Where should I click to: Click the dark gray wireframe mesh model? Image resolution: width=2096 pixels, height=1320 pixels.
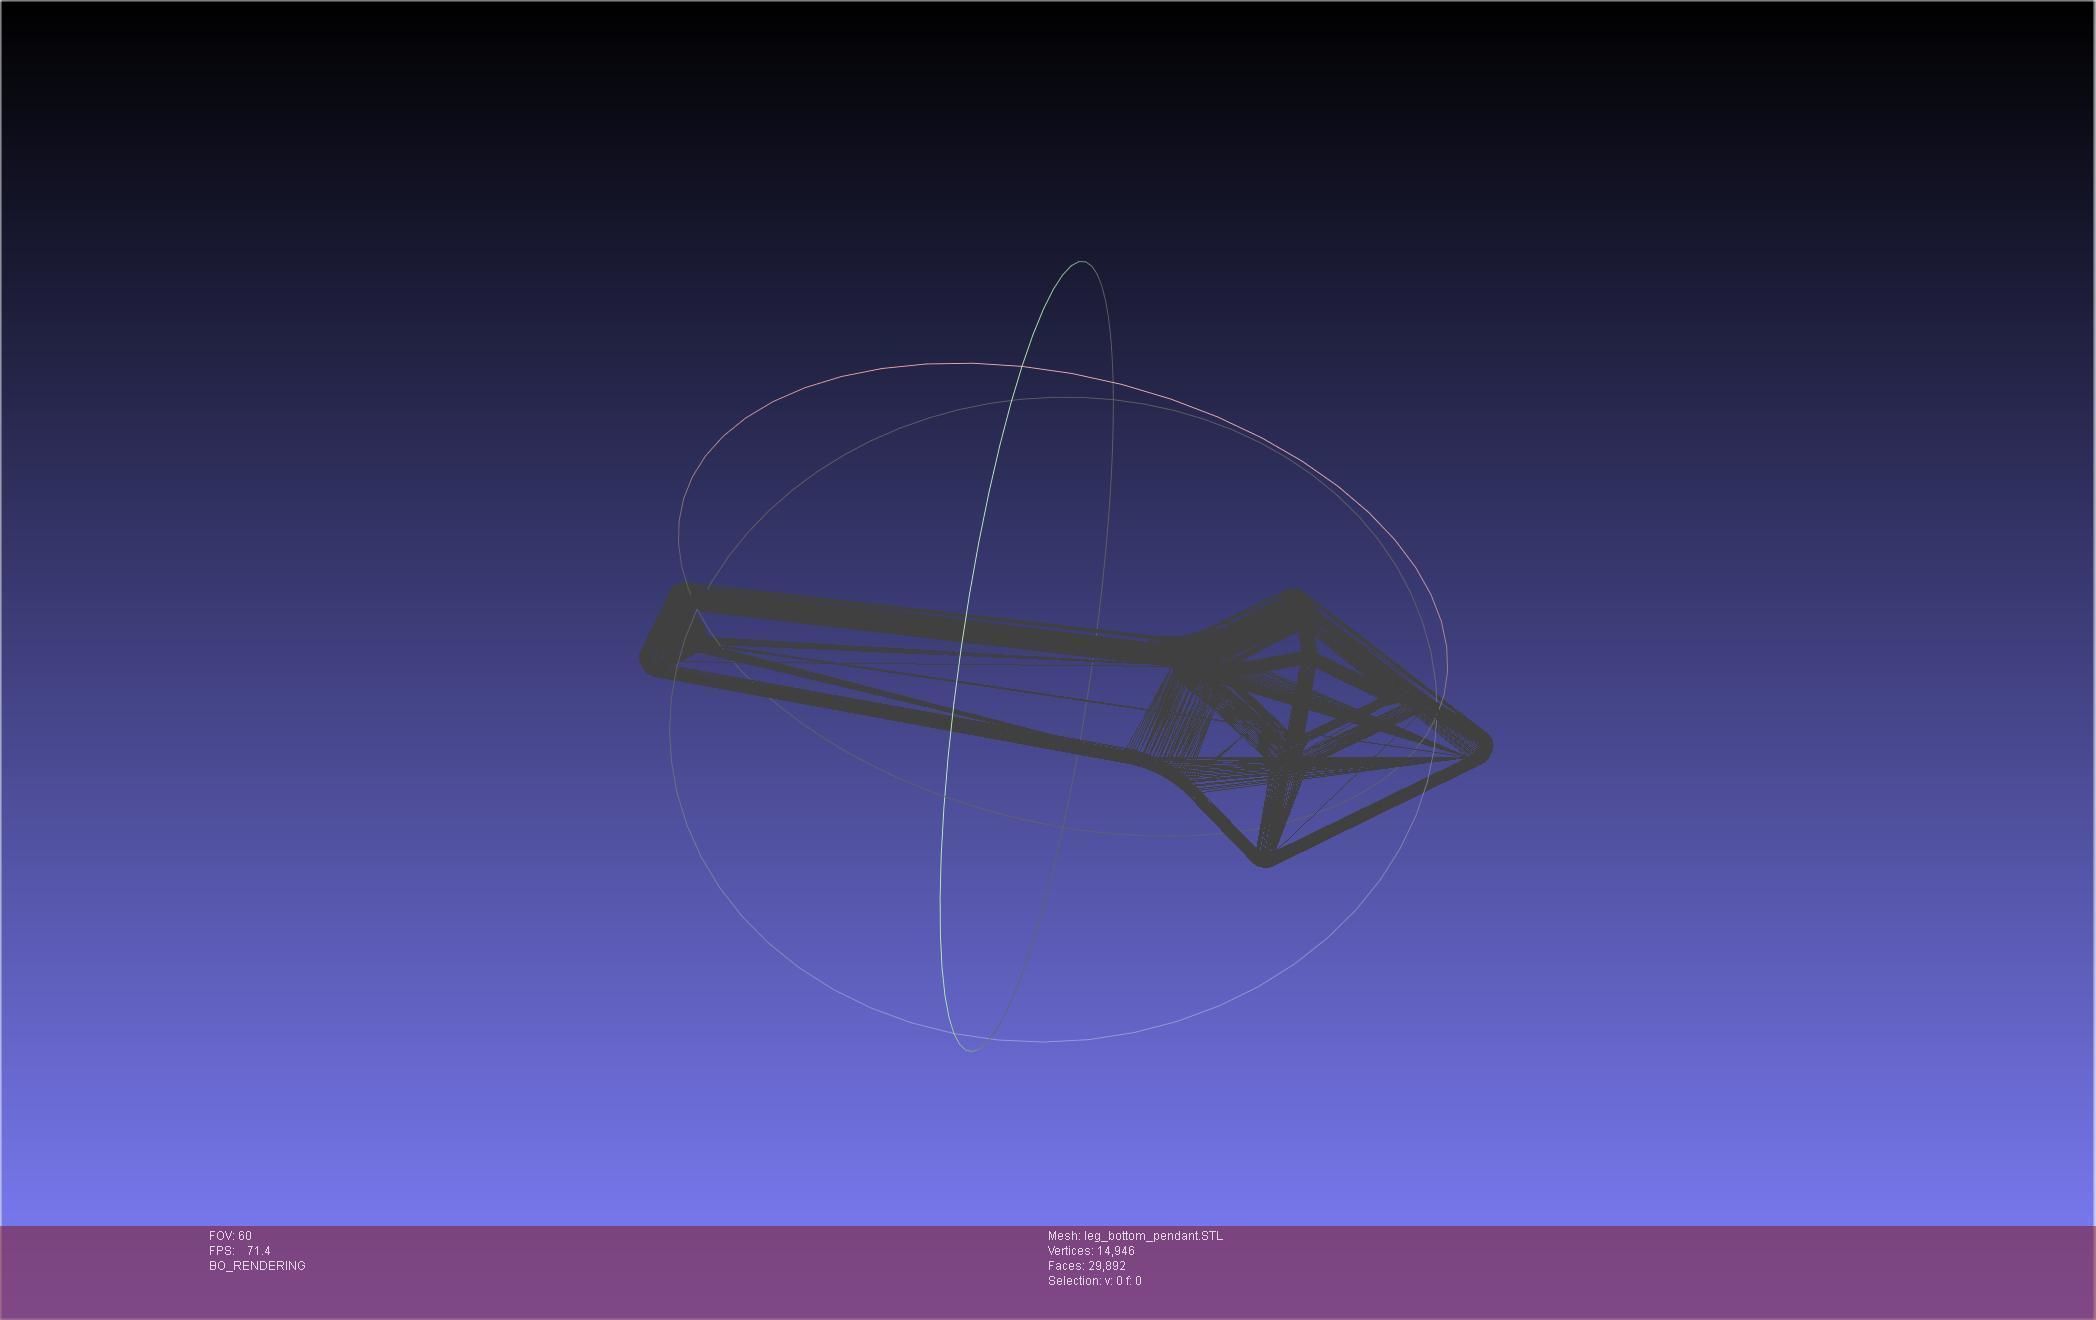tap(1066, 725)
